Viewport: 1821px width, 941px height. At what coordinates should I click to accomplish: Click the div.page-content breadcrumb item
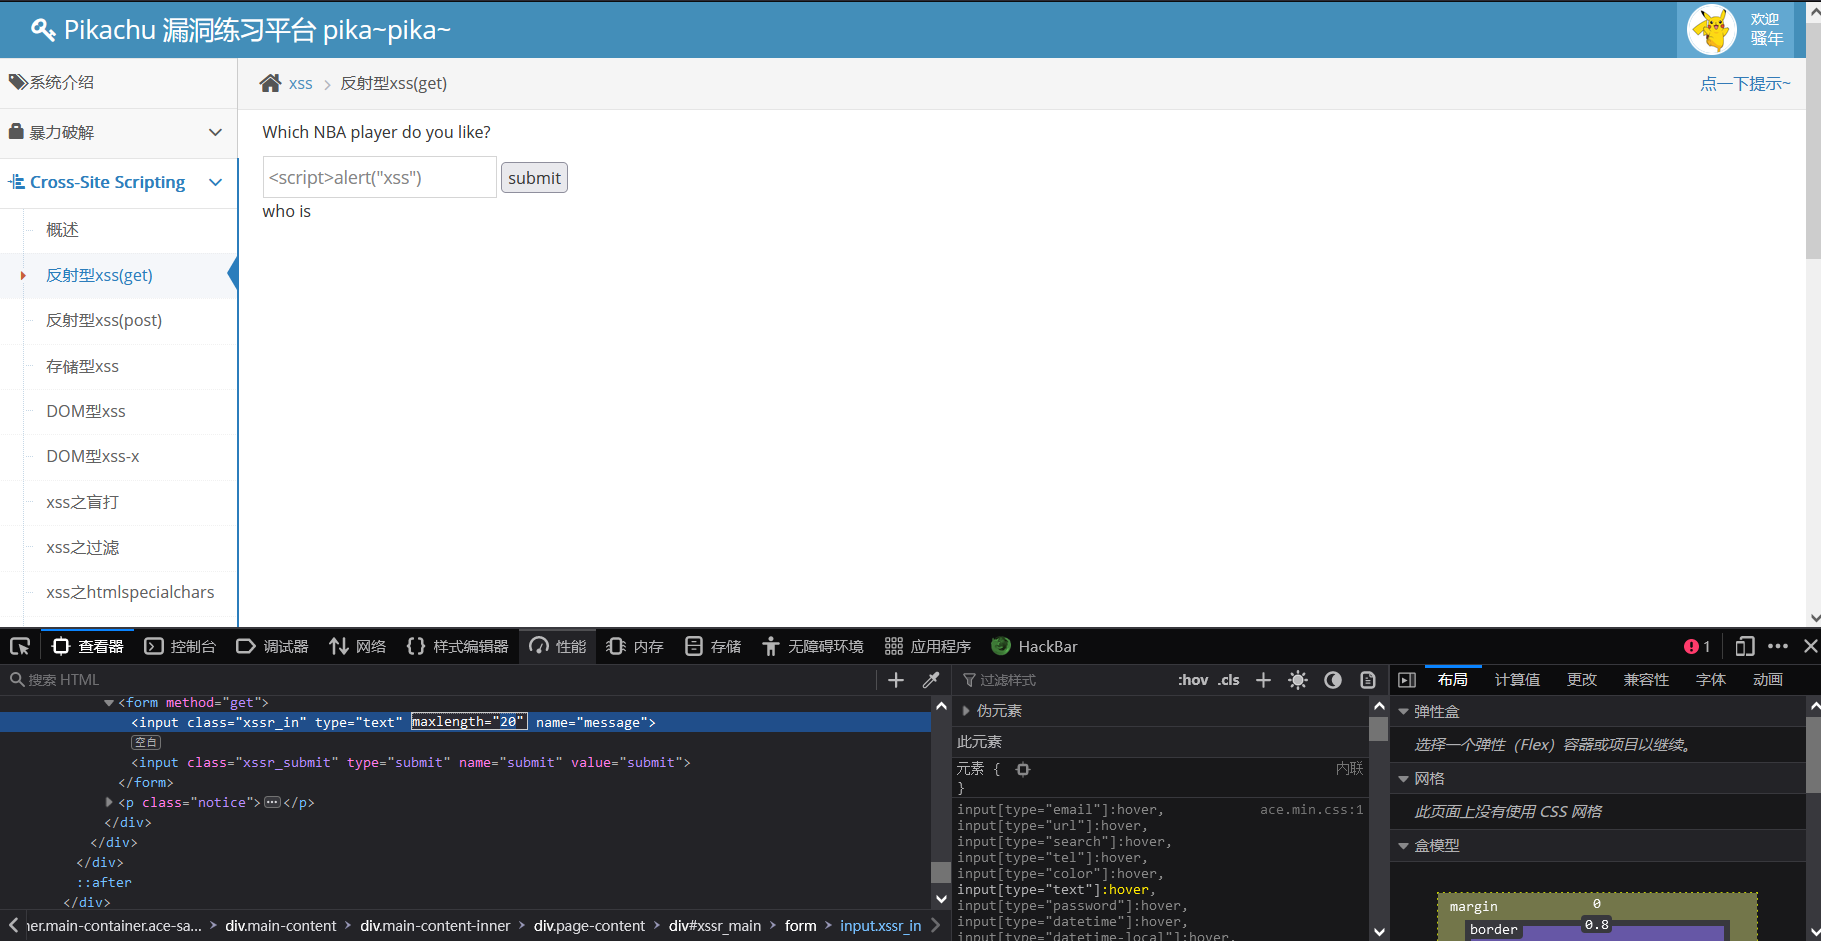589,926
